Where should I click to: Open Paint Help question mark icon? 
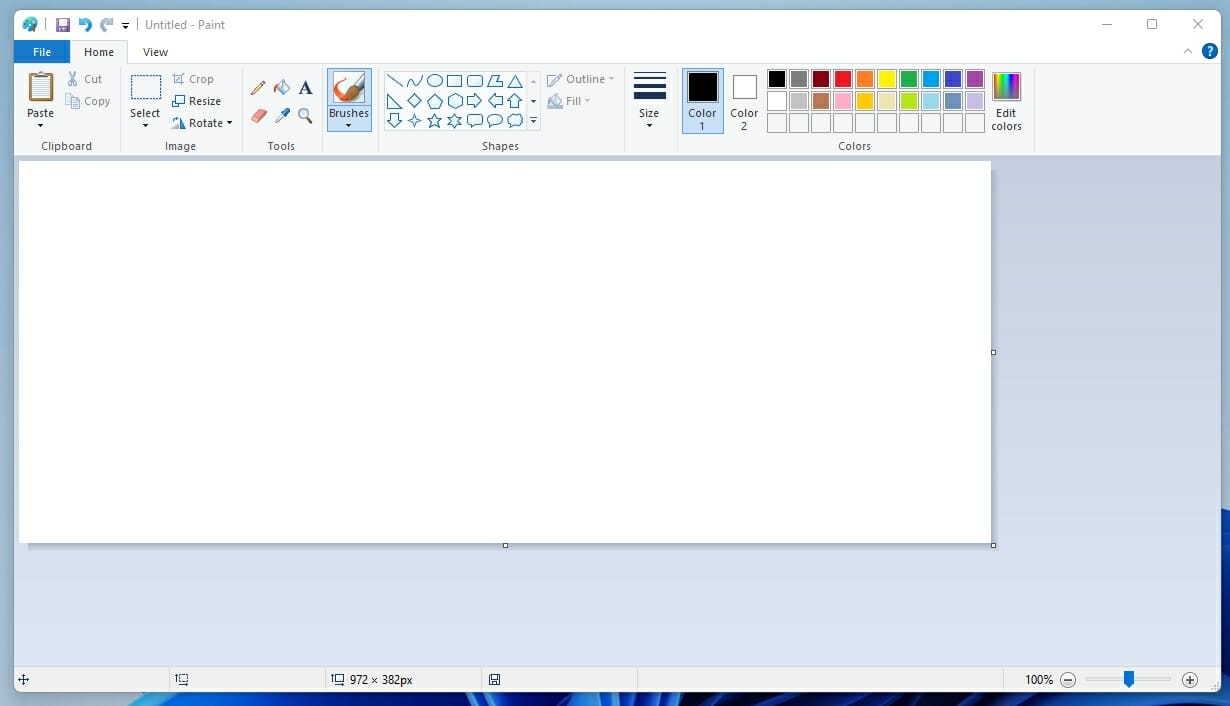pyautogui.click(x=1209, y=51)
